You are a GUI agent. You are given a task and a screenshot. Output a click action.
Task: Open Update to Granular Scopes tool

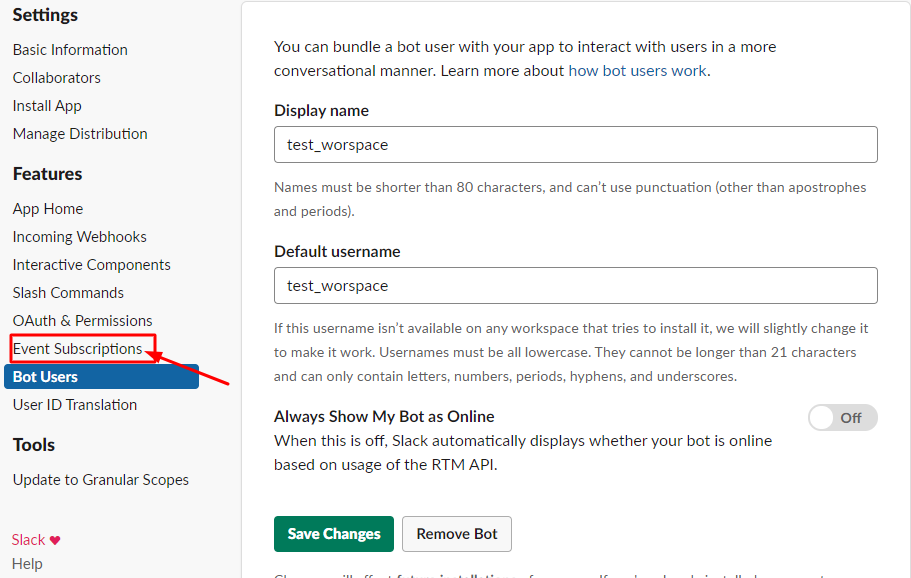tap(101, 480)
